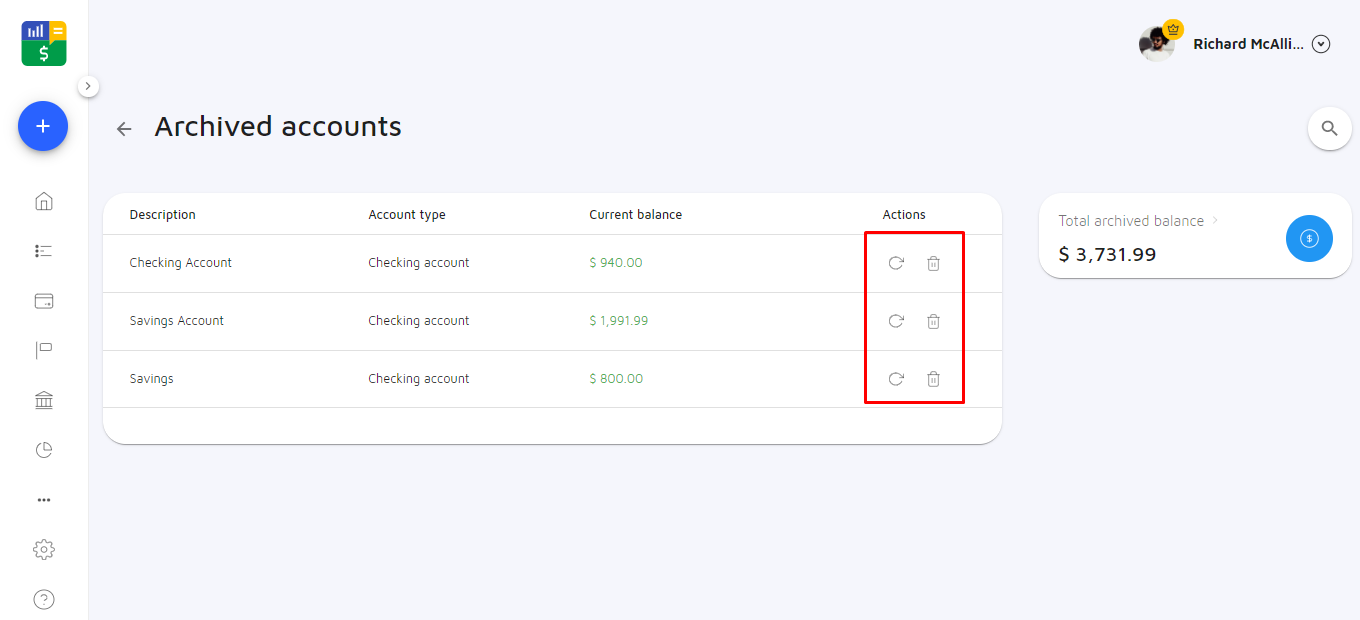Go to the home dashboard icon

[44, 201]
